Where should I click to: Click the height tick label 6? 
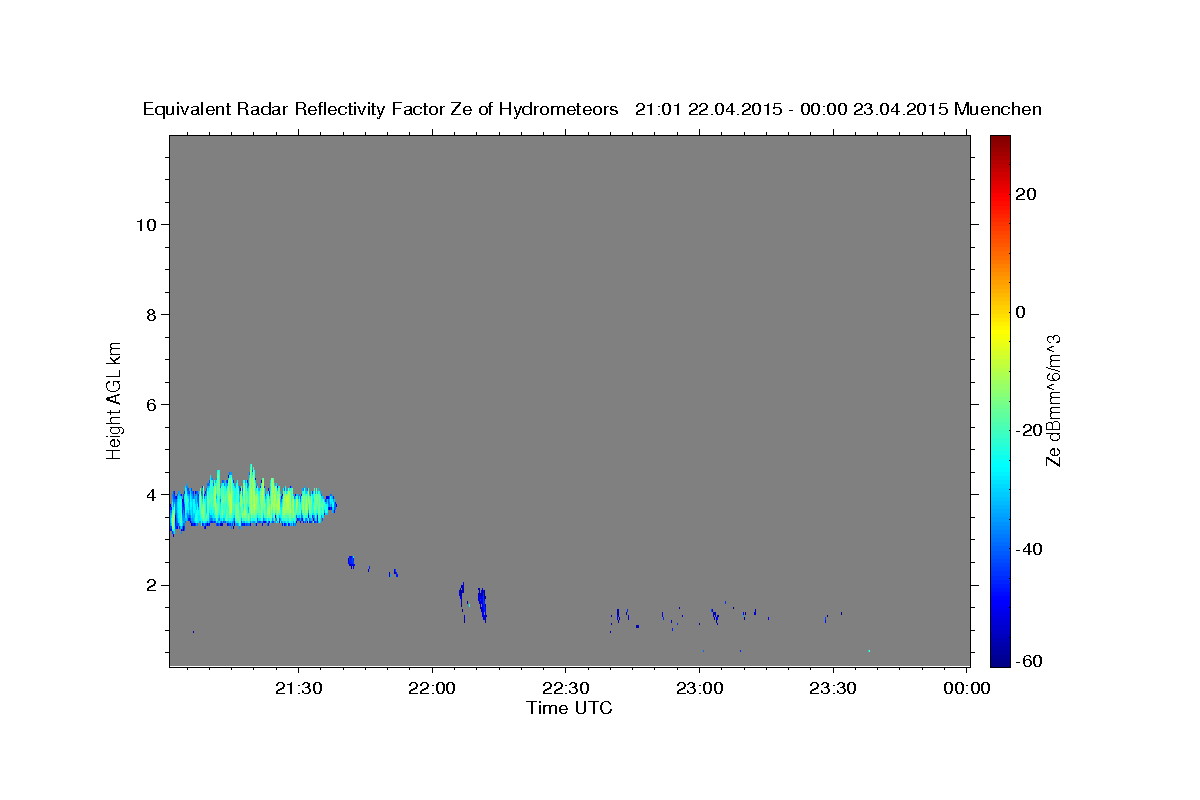click(151, 404)
